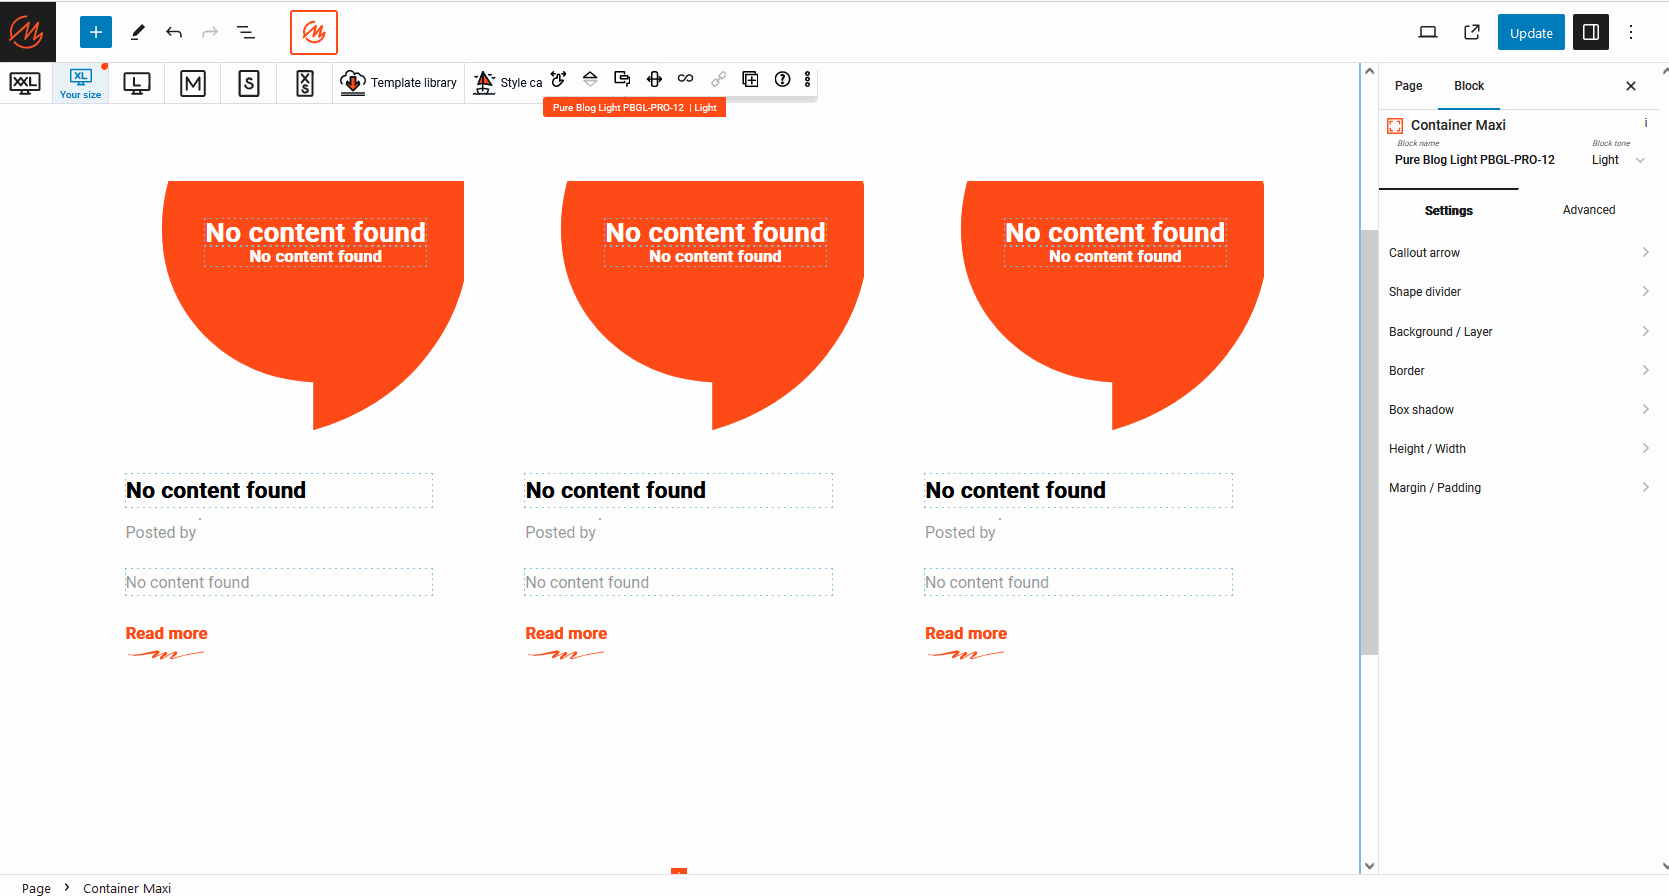
Task: Open Style cards sailboat button
Action: point(508,83)
